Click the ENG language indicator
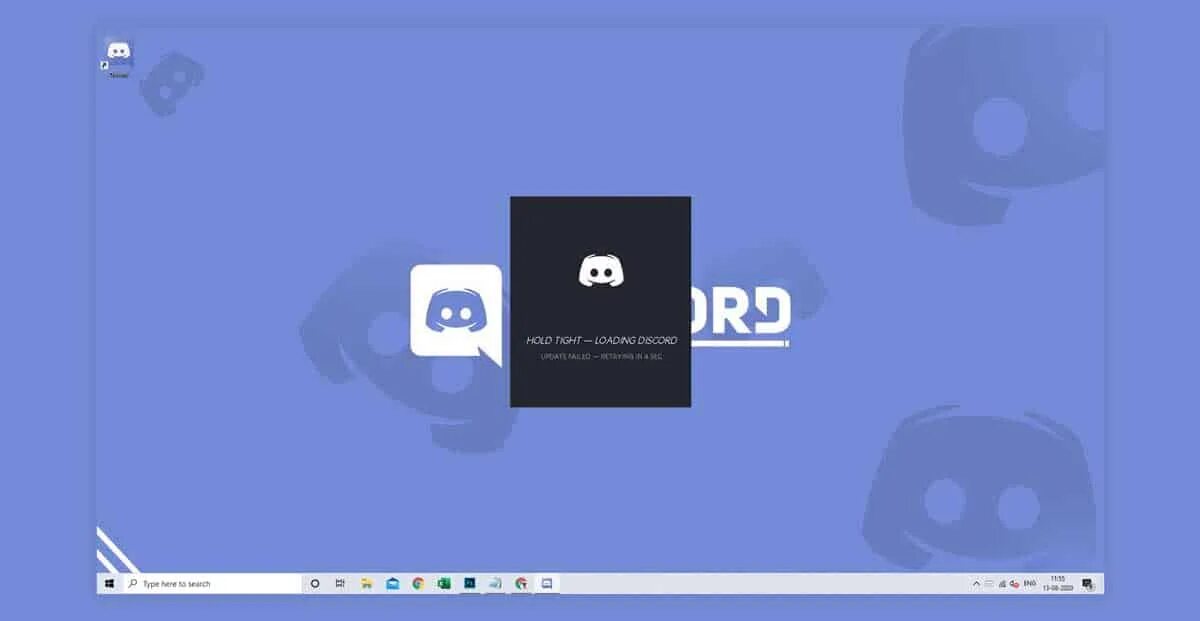This screenshot has height=621, width=1200. [x=1030, y=583]
